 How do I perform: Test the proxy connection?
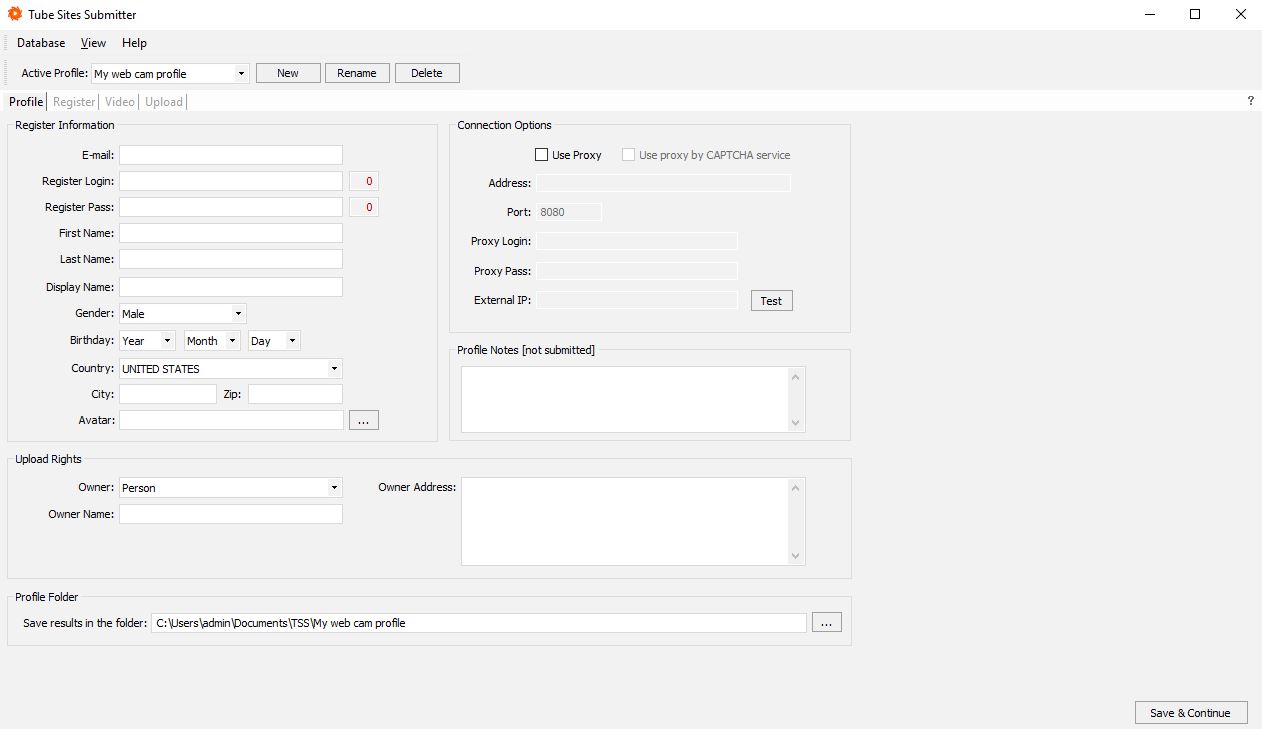click(x=771, y=301)
